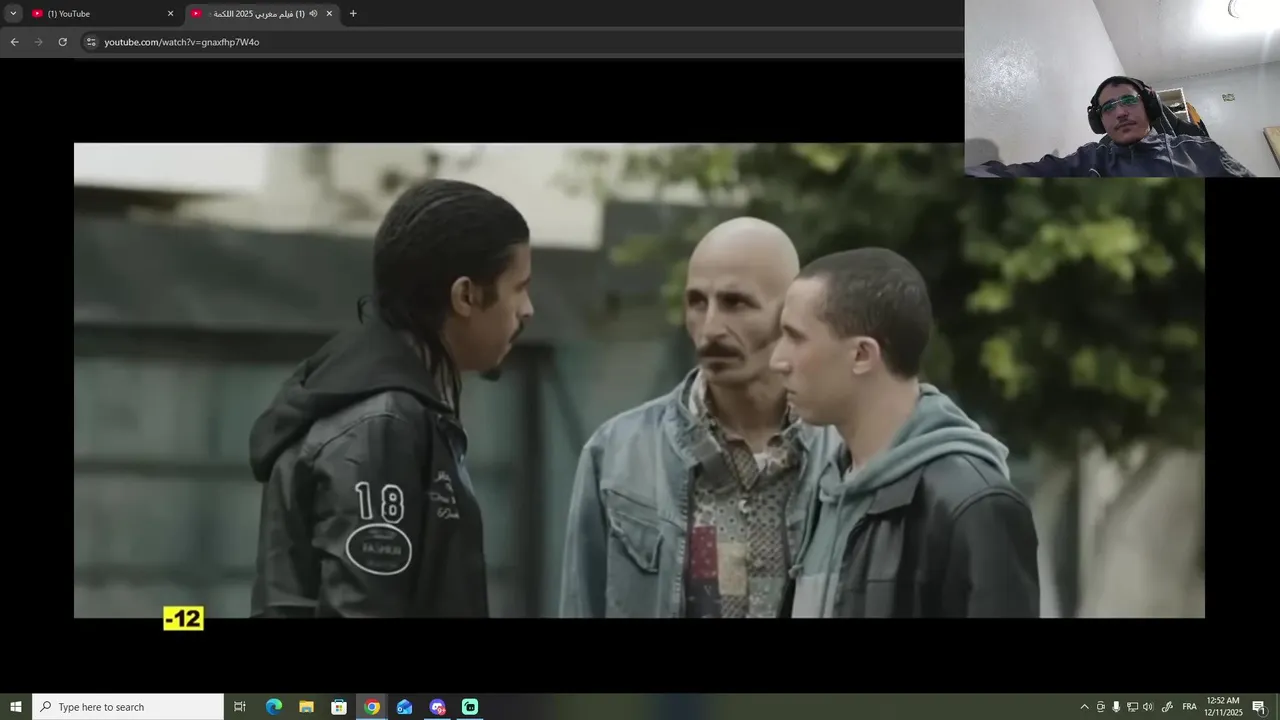Click the "Type here to search" box
The height and width of the screenshot is (720, 1280).
128,707
